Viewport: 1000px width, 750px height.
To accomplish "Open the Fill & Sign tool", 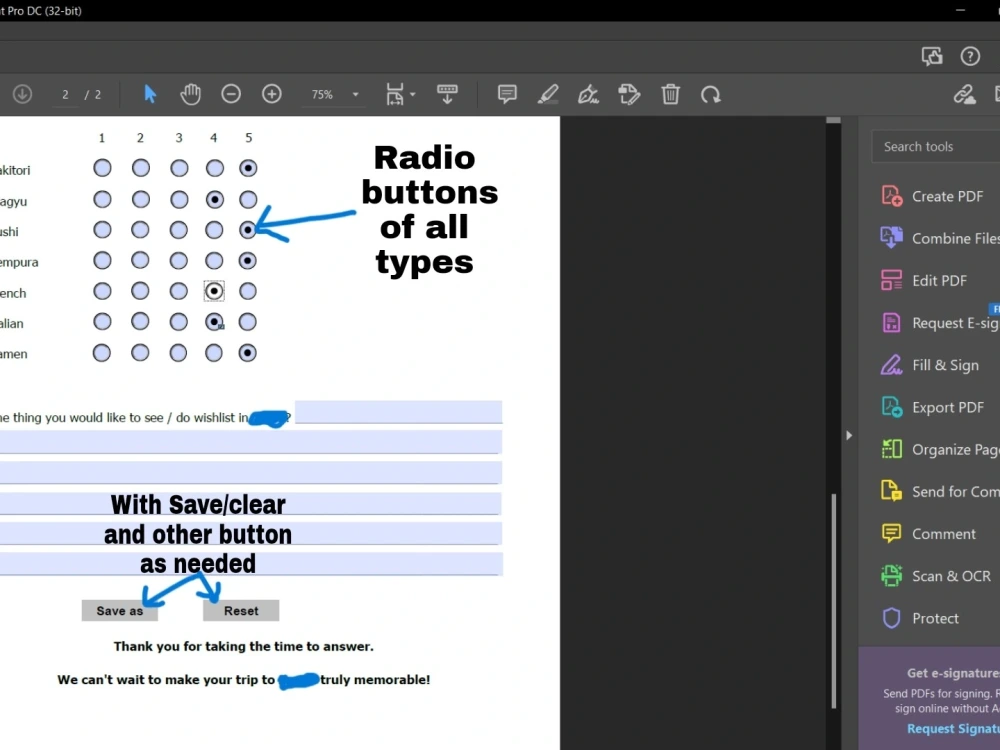I will pos(932,365).
